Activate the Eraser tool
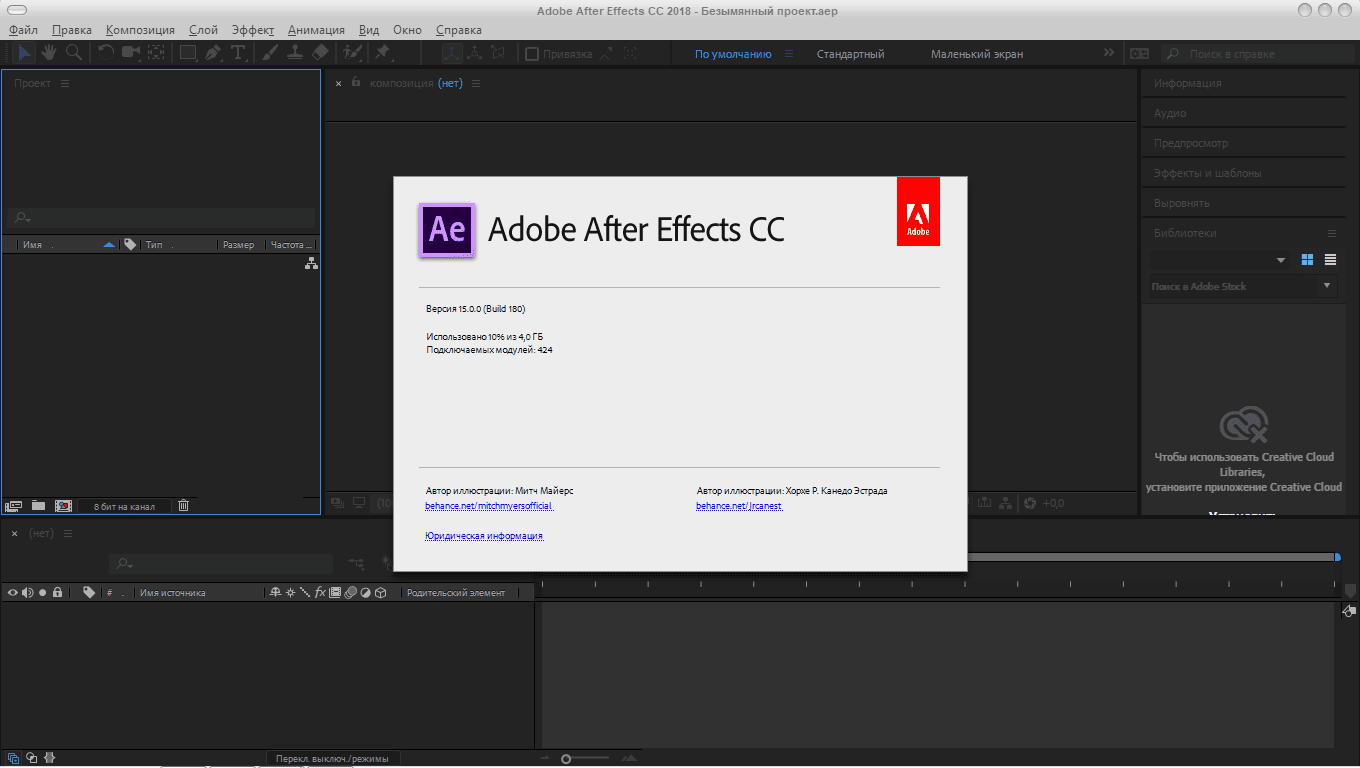 click(x=320, y=53)
